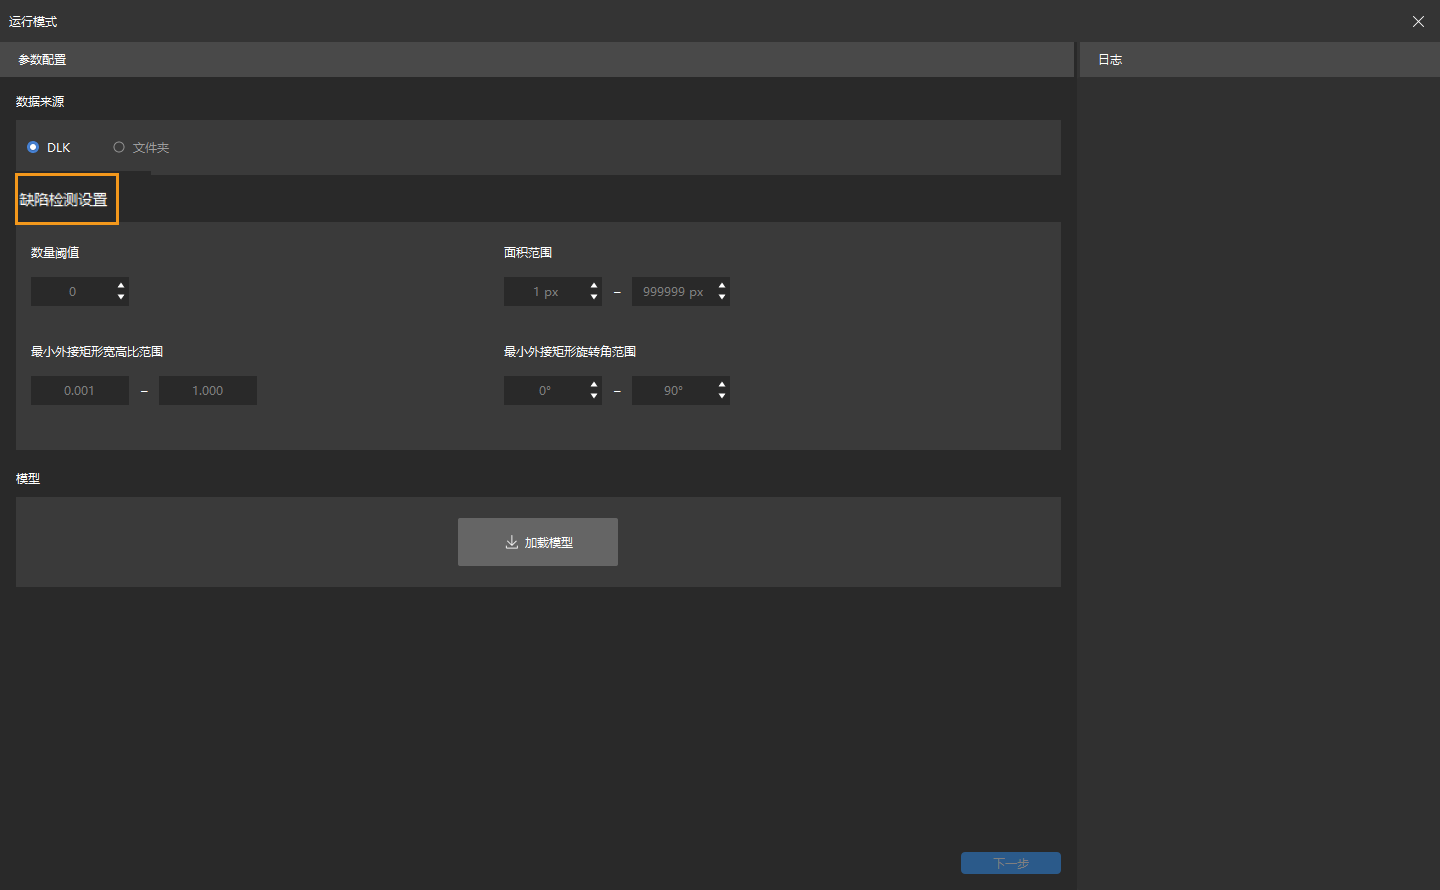Click the 下一步 next step button

click(1011, 863)
